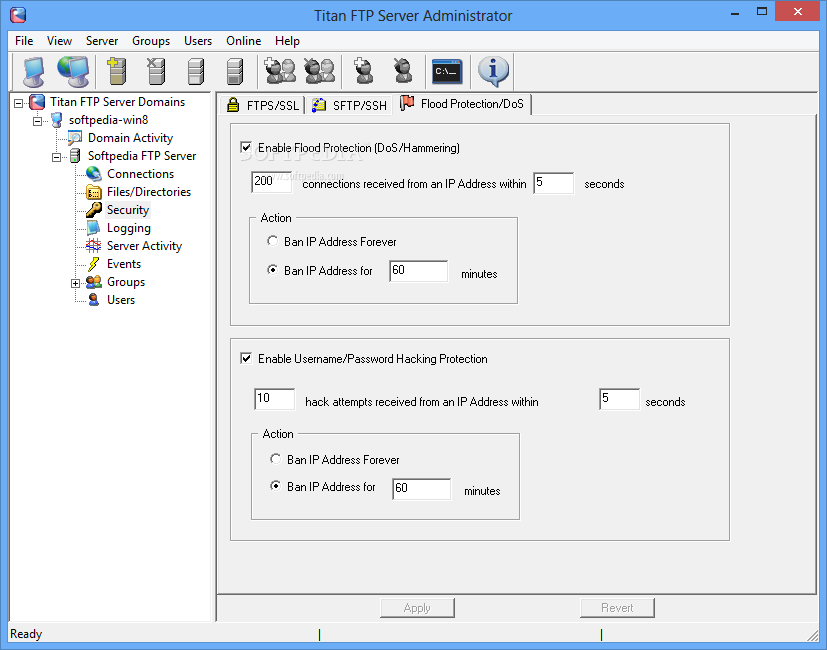This screenshot has height=650, width=827.
Task: Click the add user toolbar icon
Action: [x=363, y=71]
